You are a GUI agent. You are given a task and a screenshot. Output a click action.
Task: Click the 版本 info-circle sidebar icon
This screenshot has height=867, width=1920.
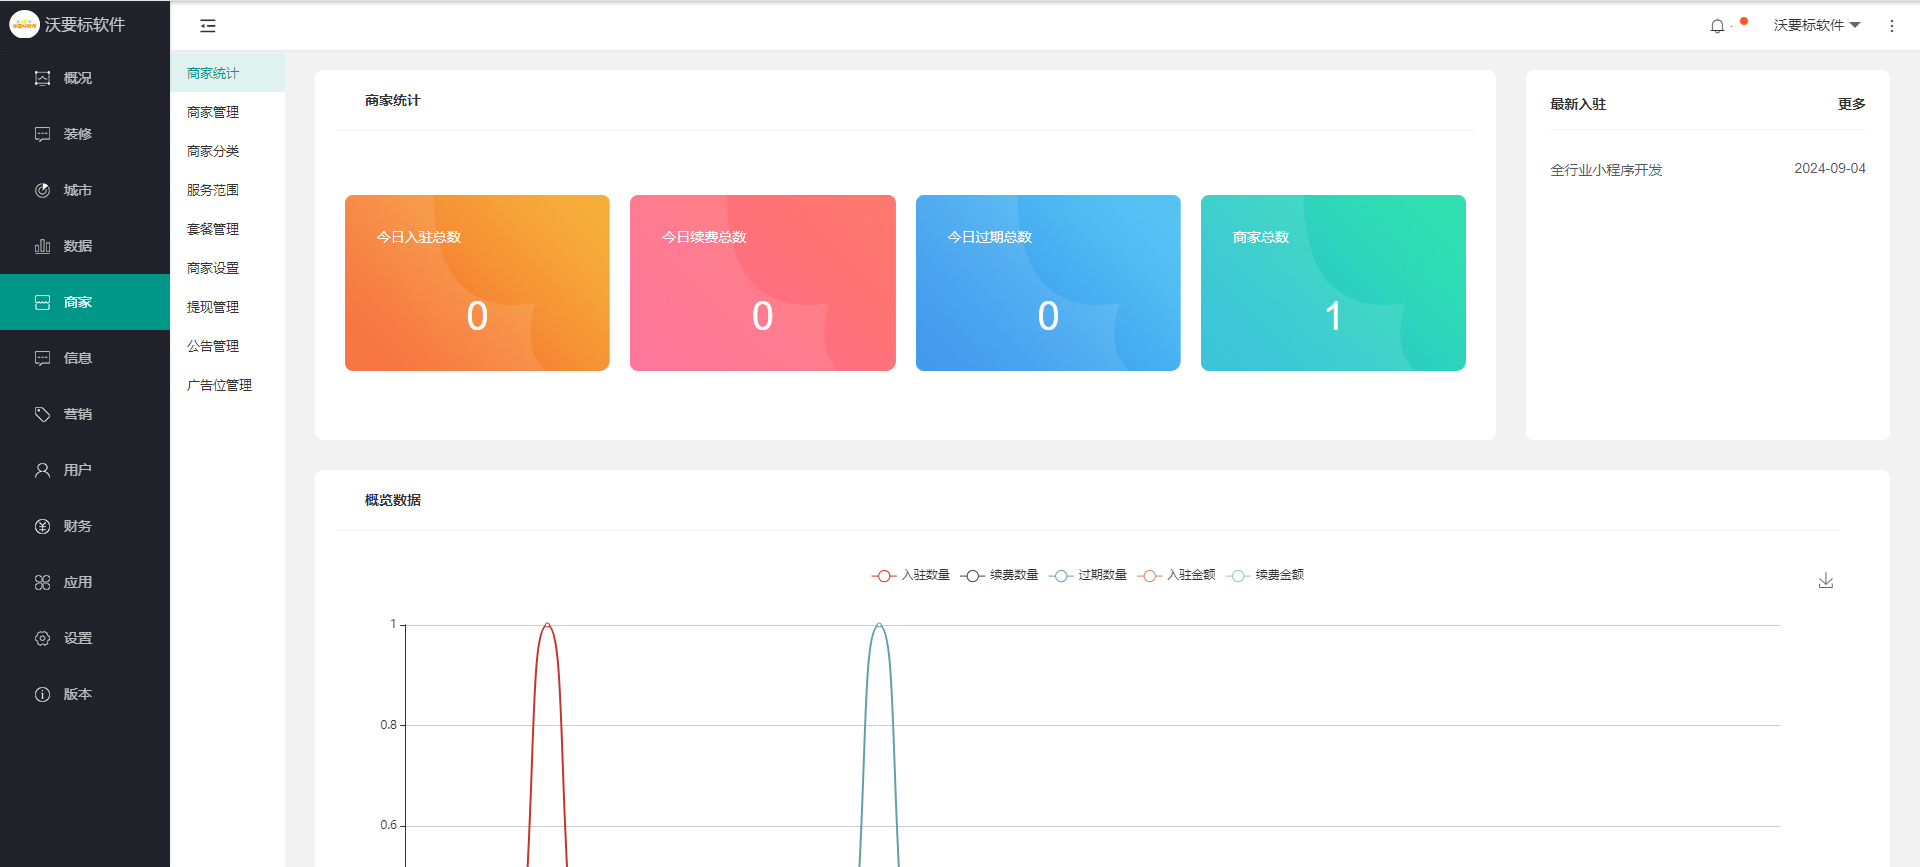pos(42,694)
